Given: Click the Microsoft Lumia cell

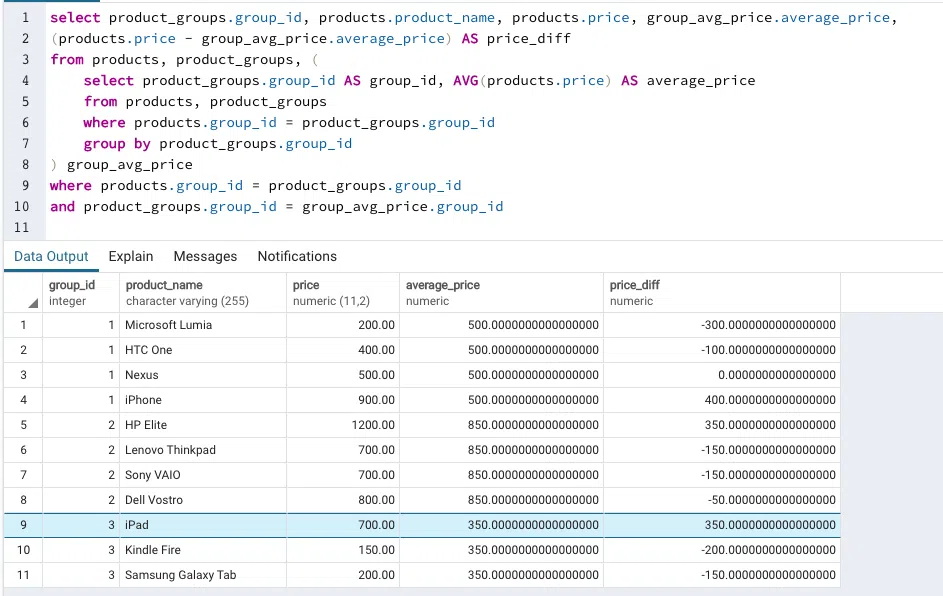Looking at the screenshot, I should tap(203, 325).
